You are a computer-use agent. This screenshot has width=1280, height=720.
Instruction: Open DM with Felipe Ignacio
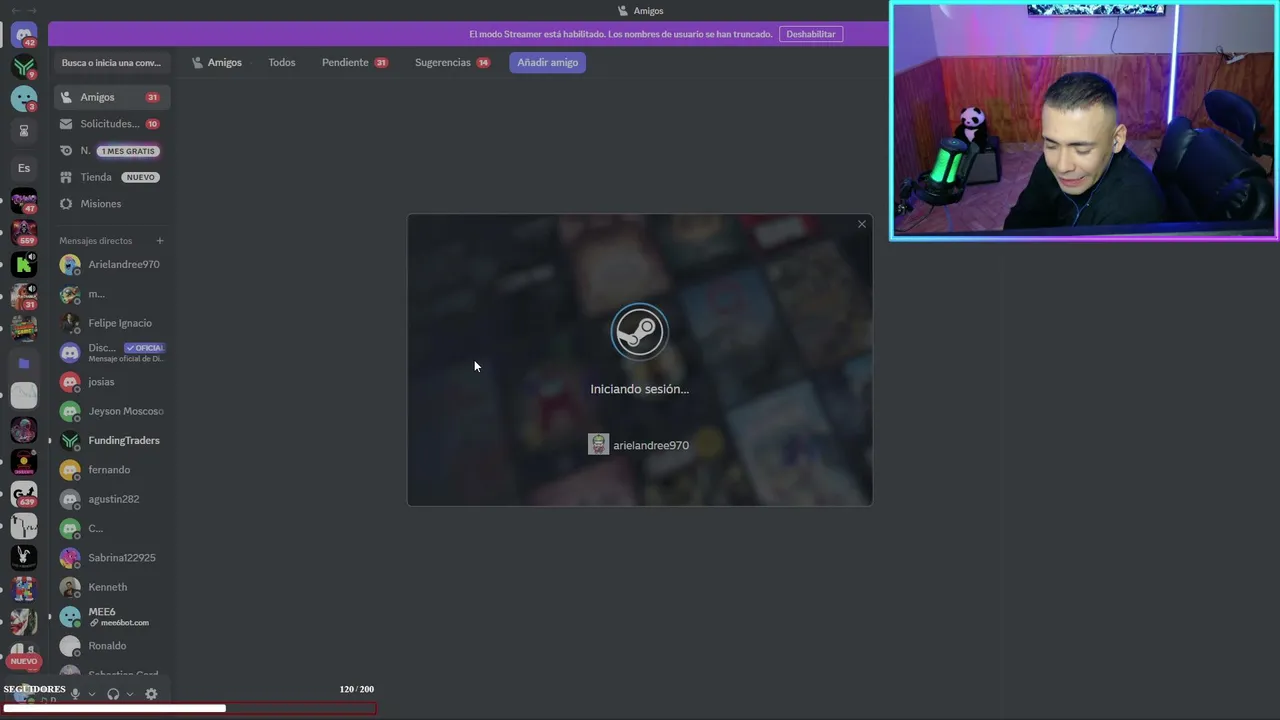coord(112,323)
